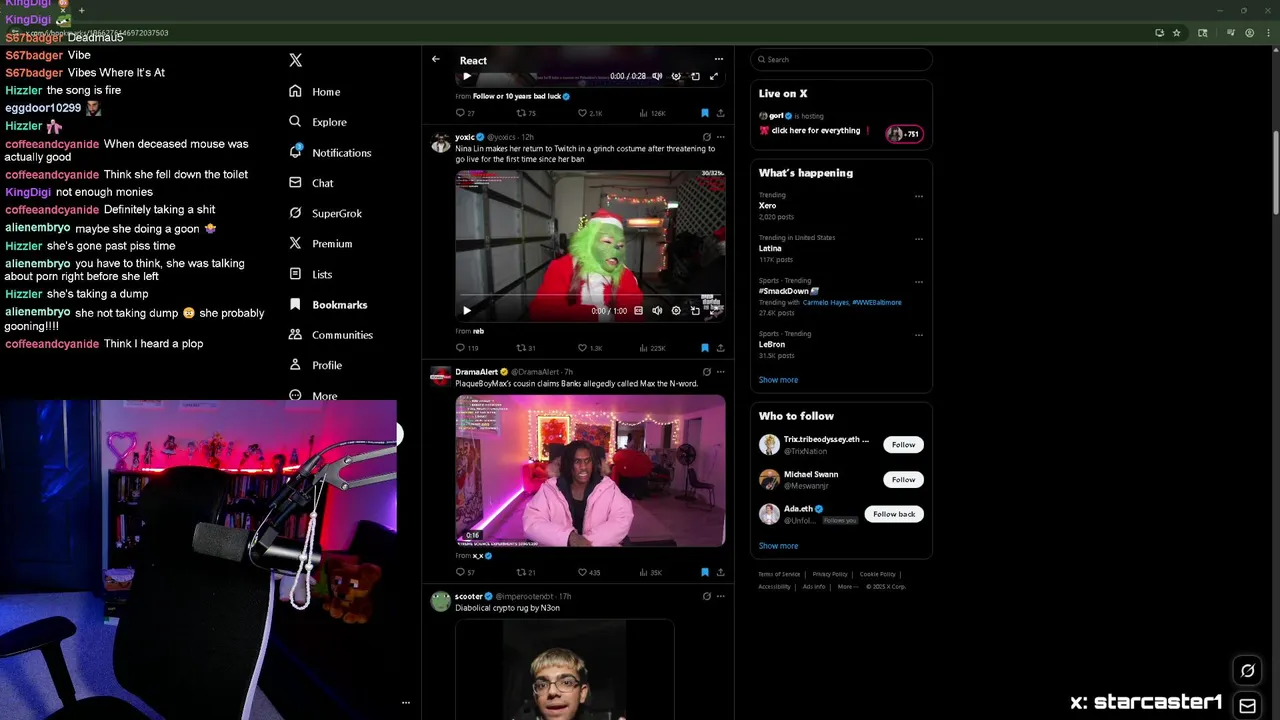Go to Explore

[318, 122]
